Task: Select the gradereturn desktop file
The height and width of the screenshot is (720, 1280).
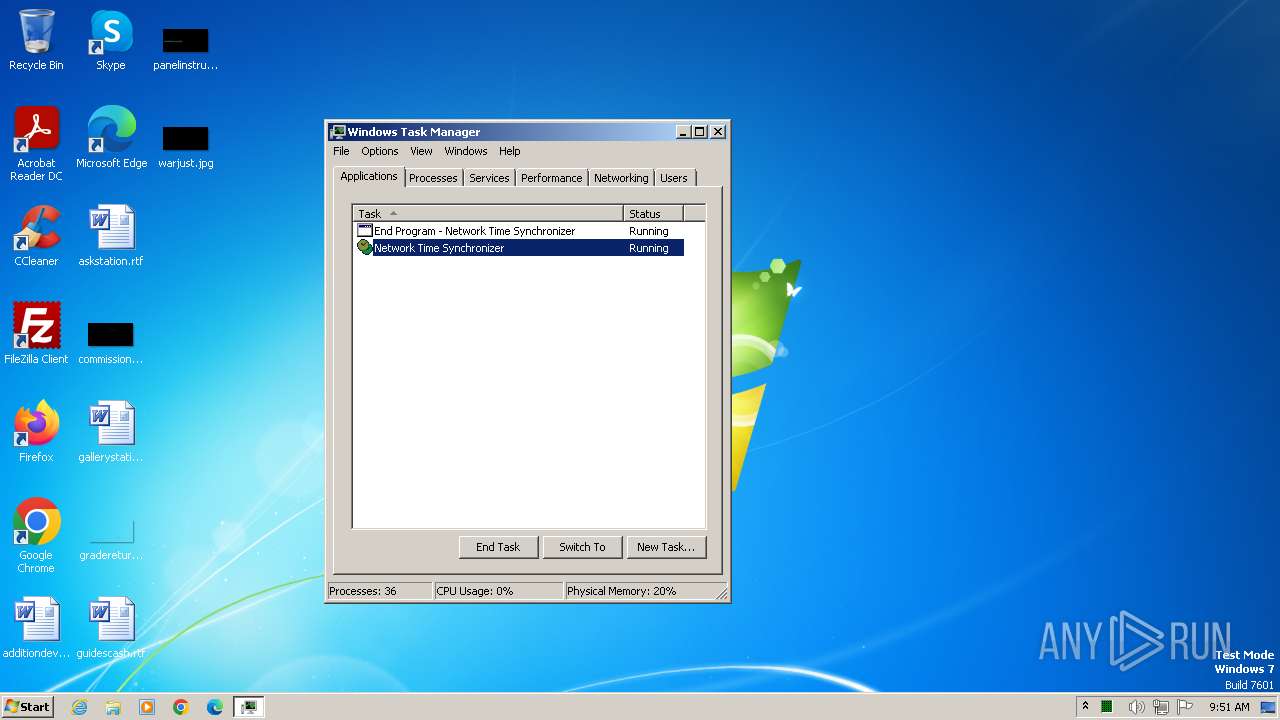Action: (x=111, y=538)
